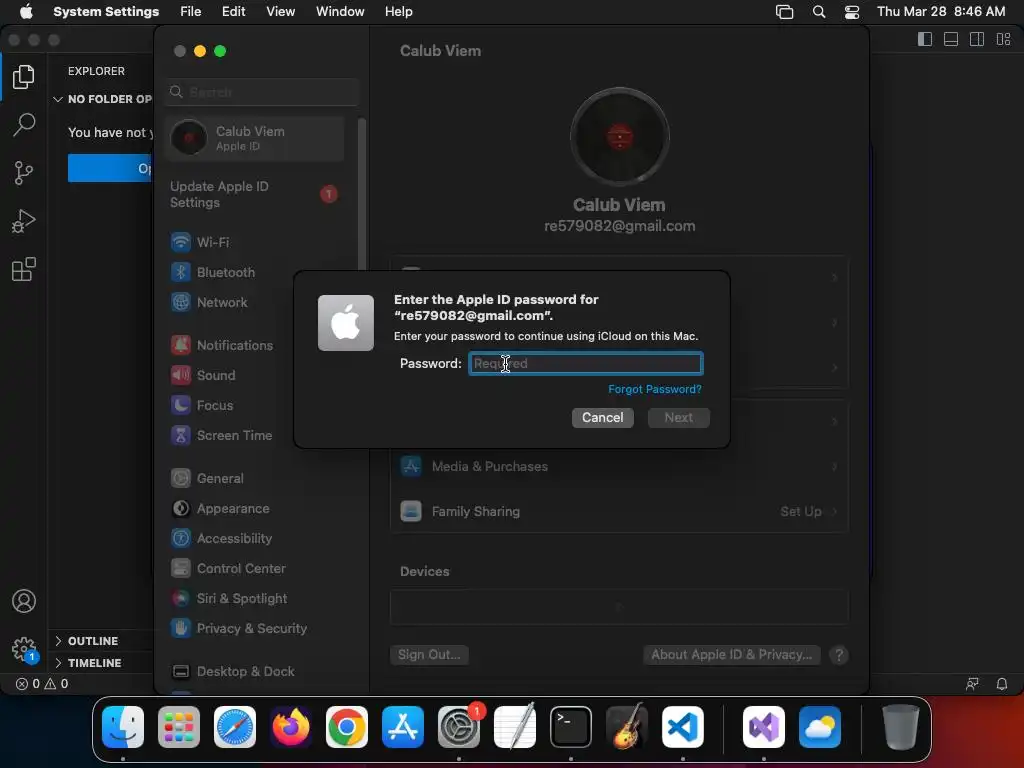This screenshot has width=1024, height=768.
Task: Toggle VS Code primary side bar layout icon
Action: tap(925, 39)
